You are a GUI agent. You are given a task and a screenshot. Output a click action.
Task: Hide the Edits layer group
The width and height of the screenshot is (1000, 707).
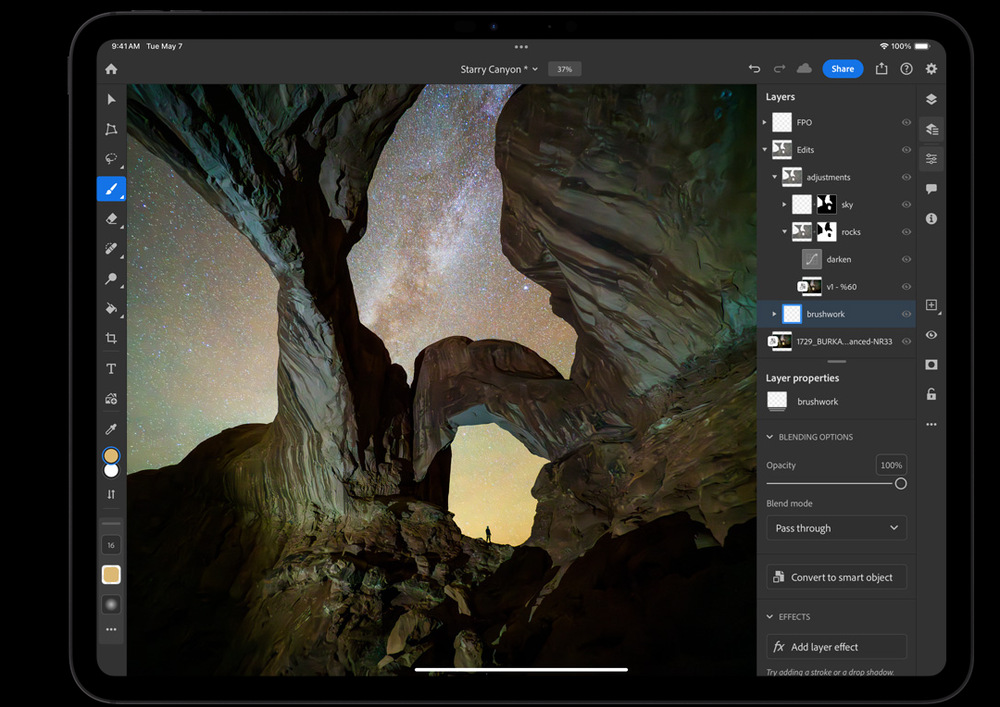pos(906,150)
